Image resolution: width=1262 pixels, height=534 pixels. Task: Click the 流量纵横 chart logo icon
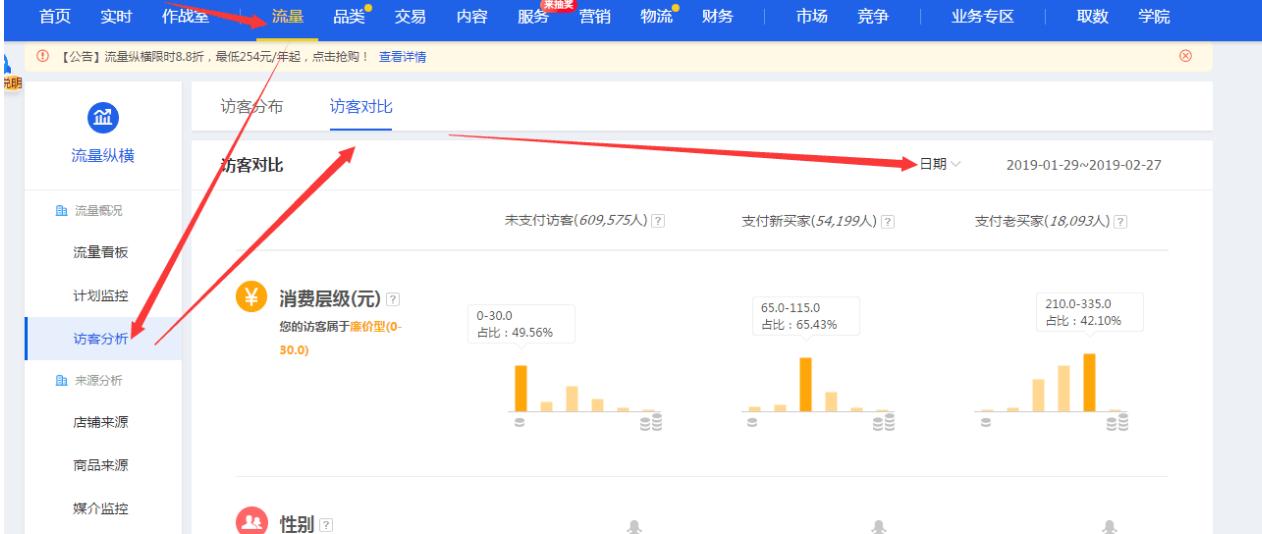click(101, 120)
